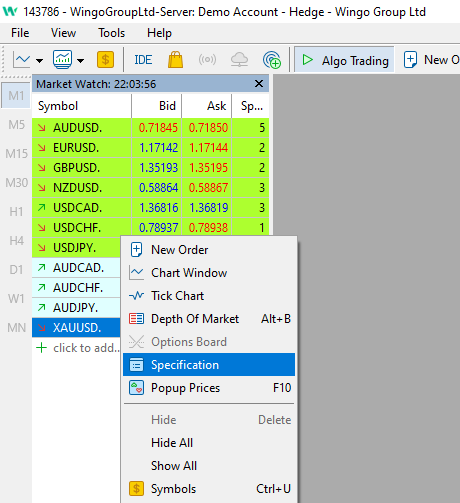Select the USDJPY. symbol row
This screenshot has width=460, height=503.
[x=76, y=248]
